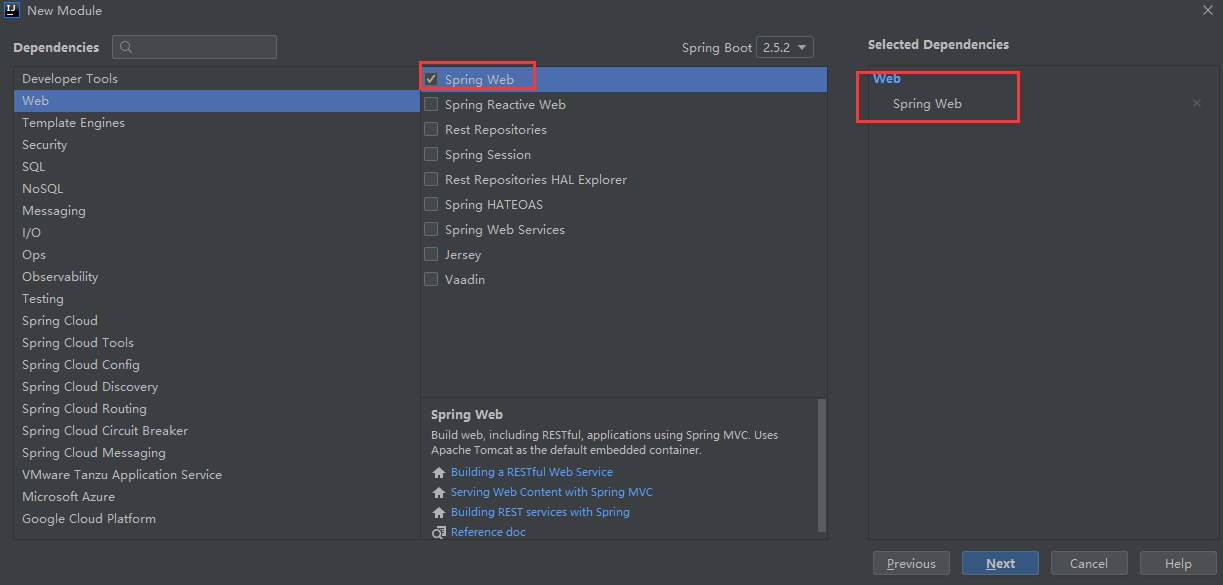Select the Web category
Image resolution: width=1223 pixels, height=585 pixels.
(x=216, y=101)
